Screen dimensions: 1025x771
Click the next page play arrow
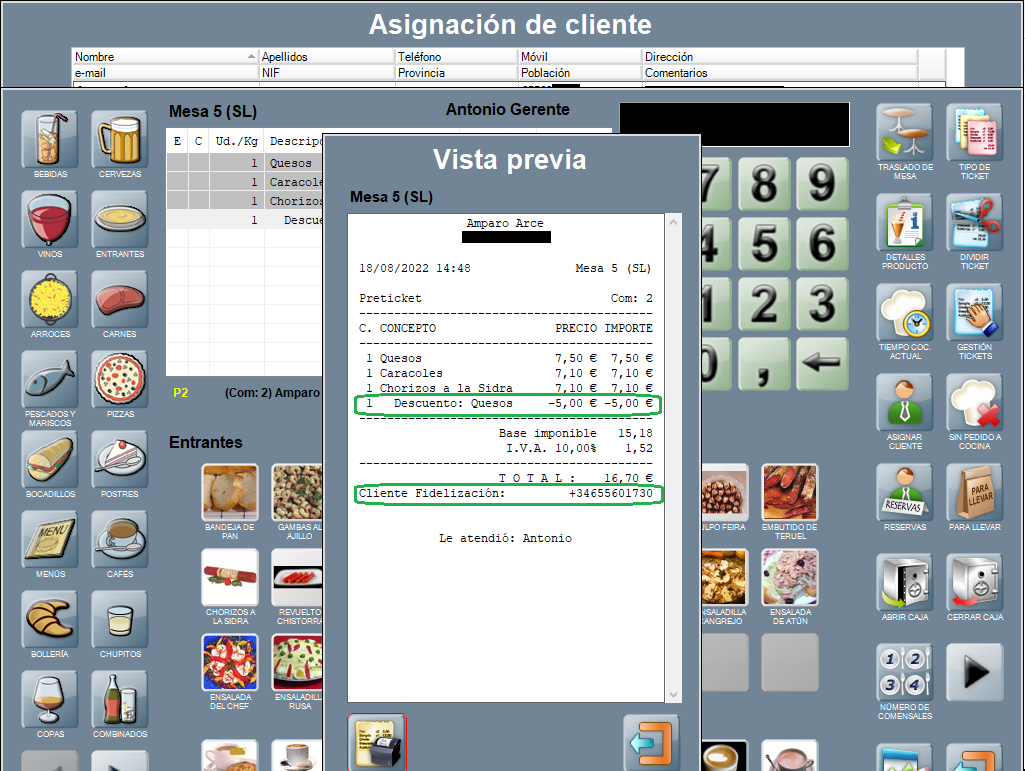coord(974,673)
